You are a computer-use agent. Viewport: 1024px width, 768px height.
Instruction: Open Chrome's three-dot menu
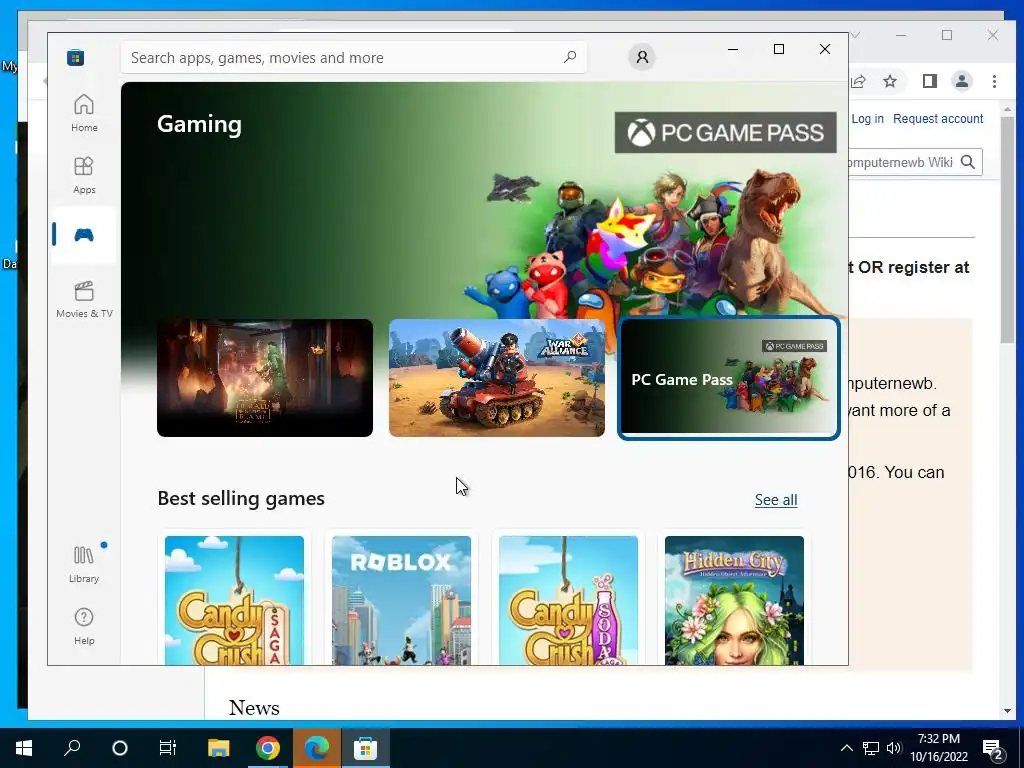[x=994, y=81]
